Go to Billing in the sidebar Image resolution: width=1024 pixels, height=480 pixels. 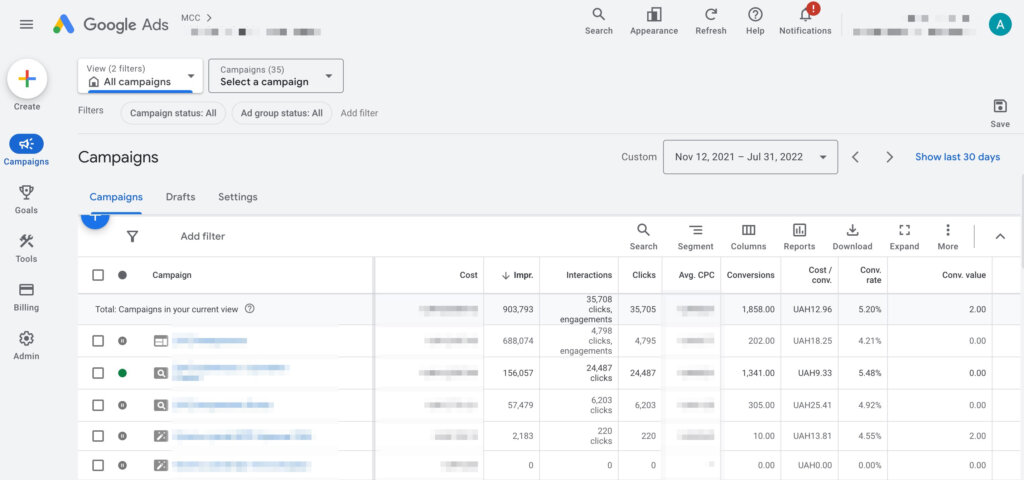(26, 296)
